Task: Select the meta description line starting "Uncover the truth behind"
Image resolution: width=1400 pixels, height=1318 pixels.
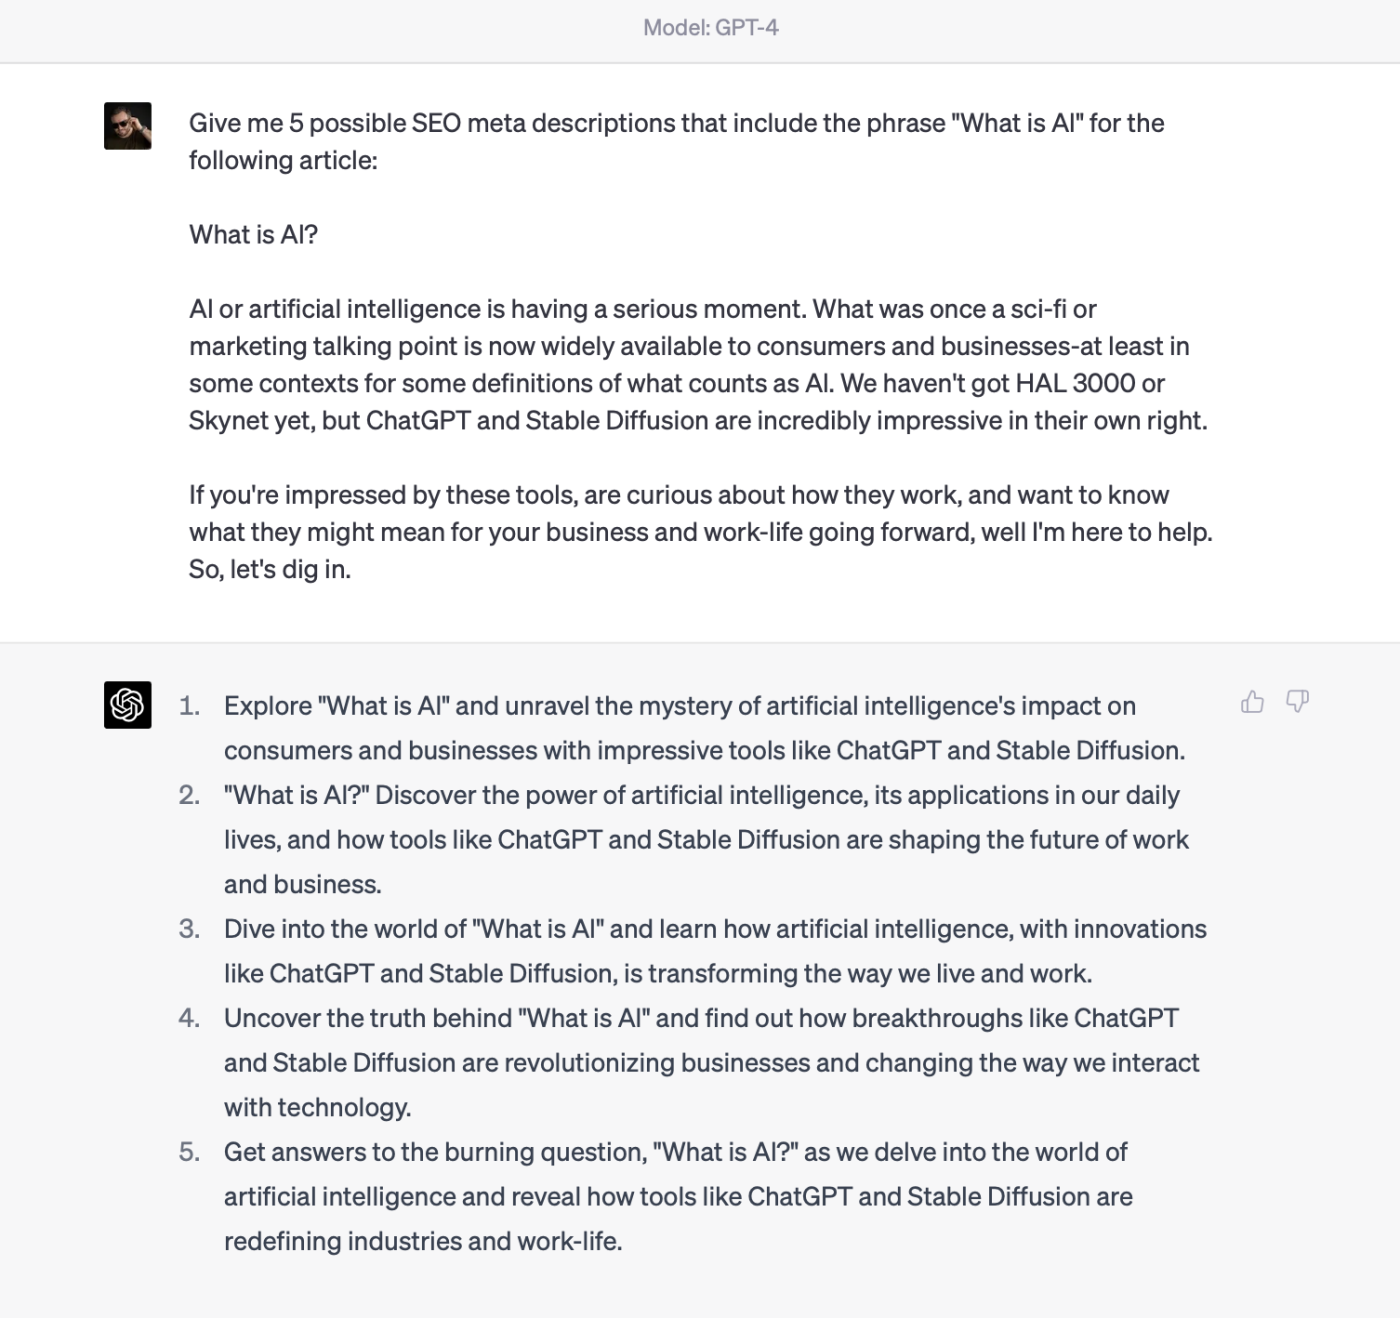Action: 701,1018
